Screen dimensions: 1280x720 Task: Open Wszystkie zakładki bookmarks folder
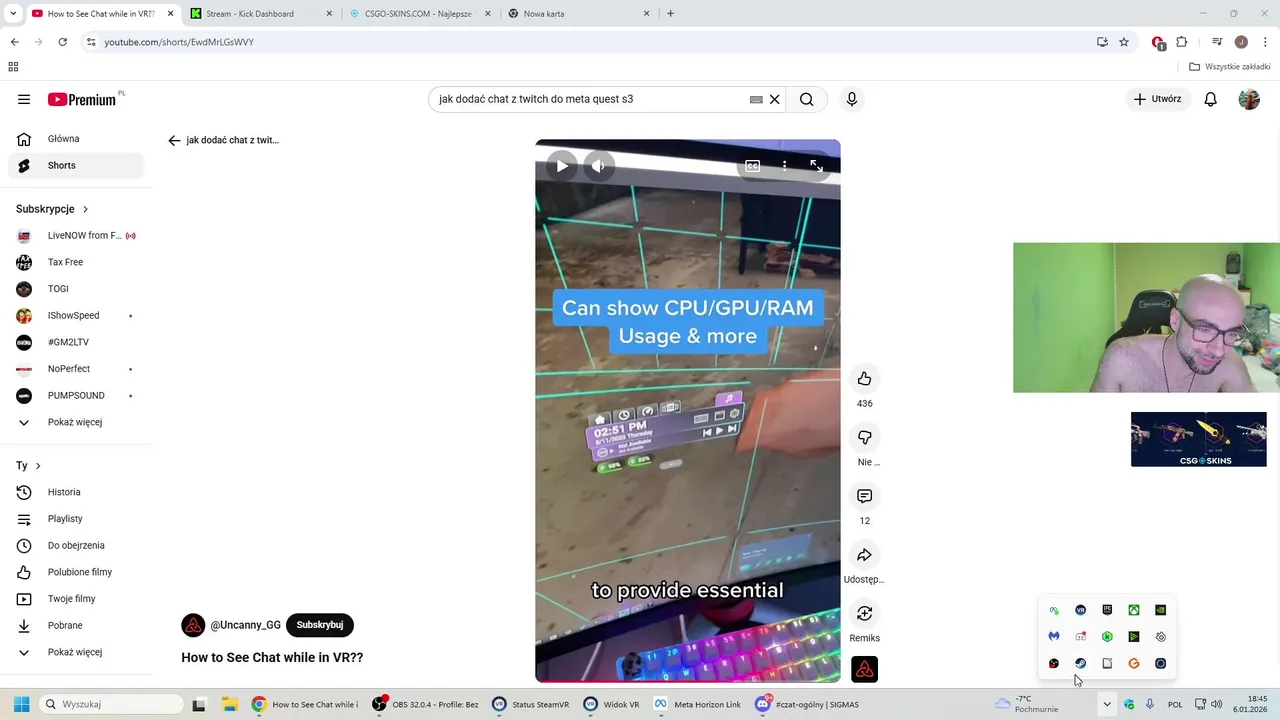click(1229, 67)
